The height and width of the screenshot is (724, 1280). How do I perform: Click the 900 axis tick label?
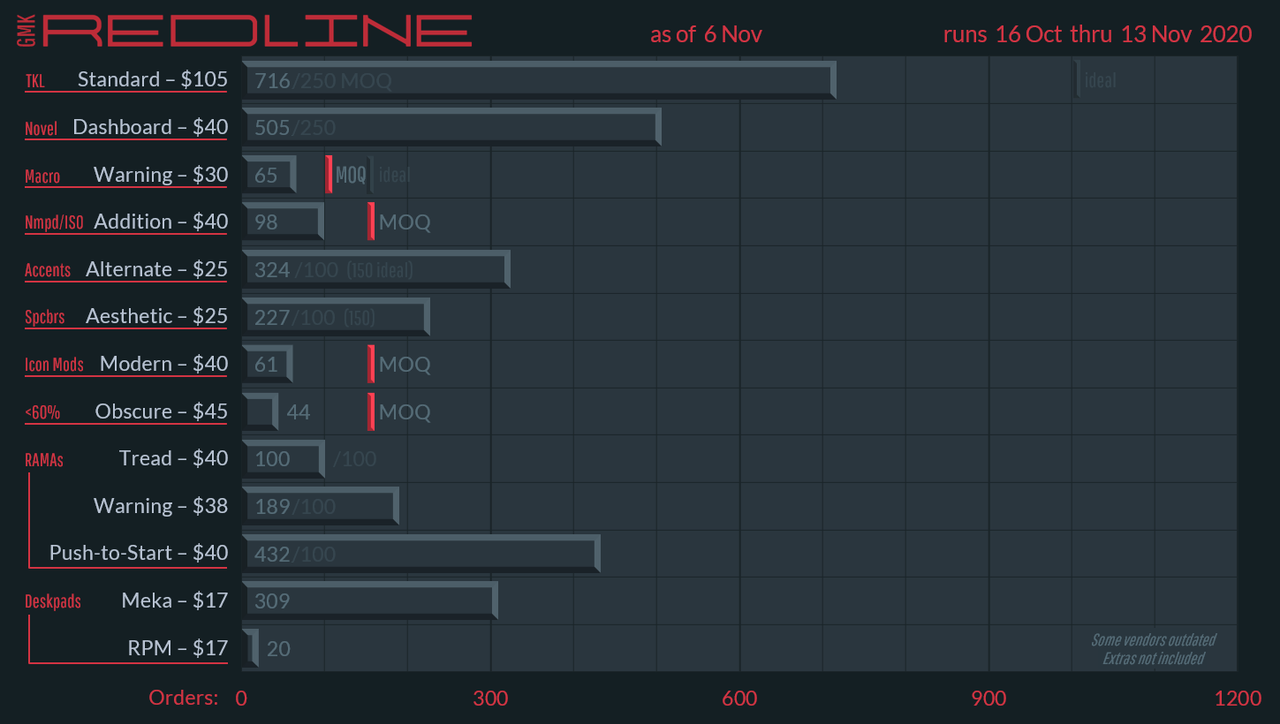tap(989, 698)
